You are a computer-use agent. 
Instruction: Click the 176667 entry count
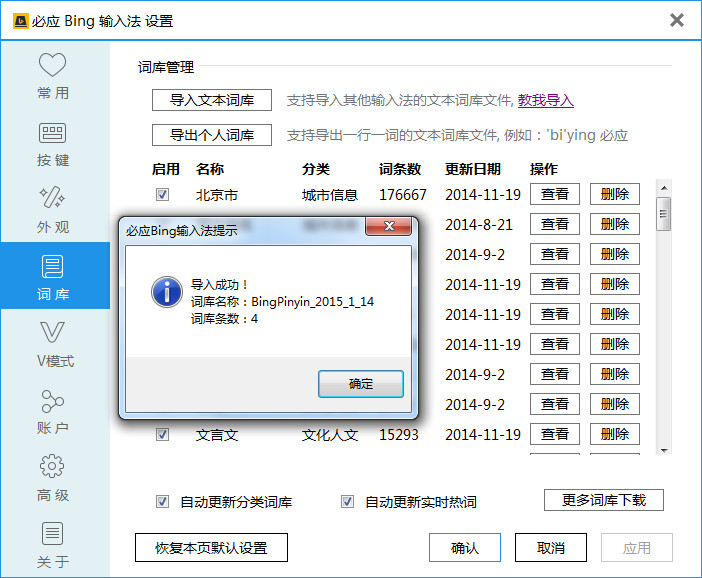(x=402, y=195)
